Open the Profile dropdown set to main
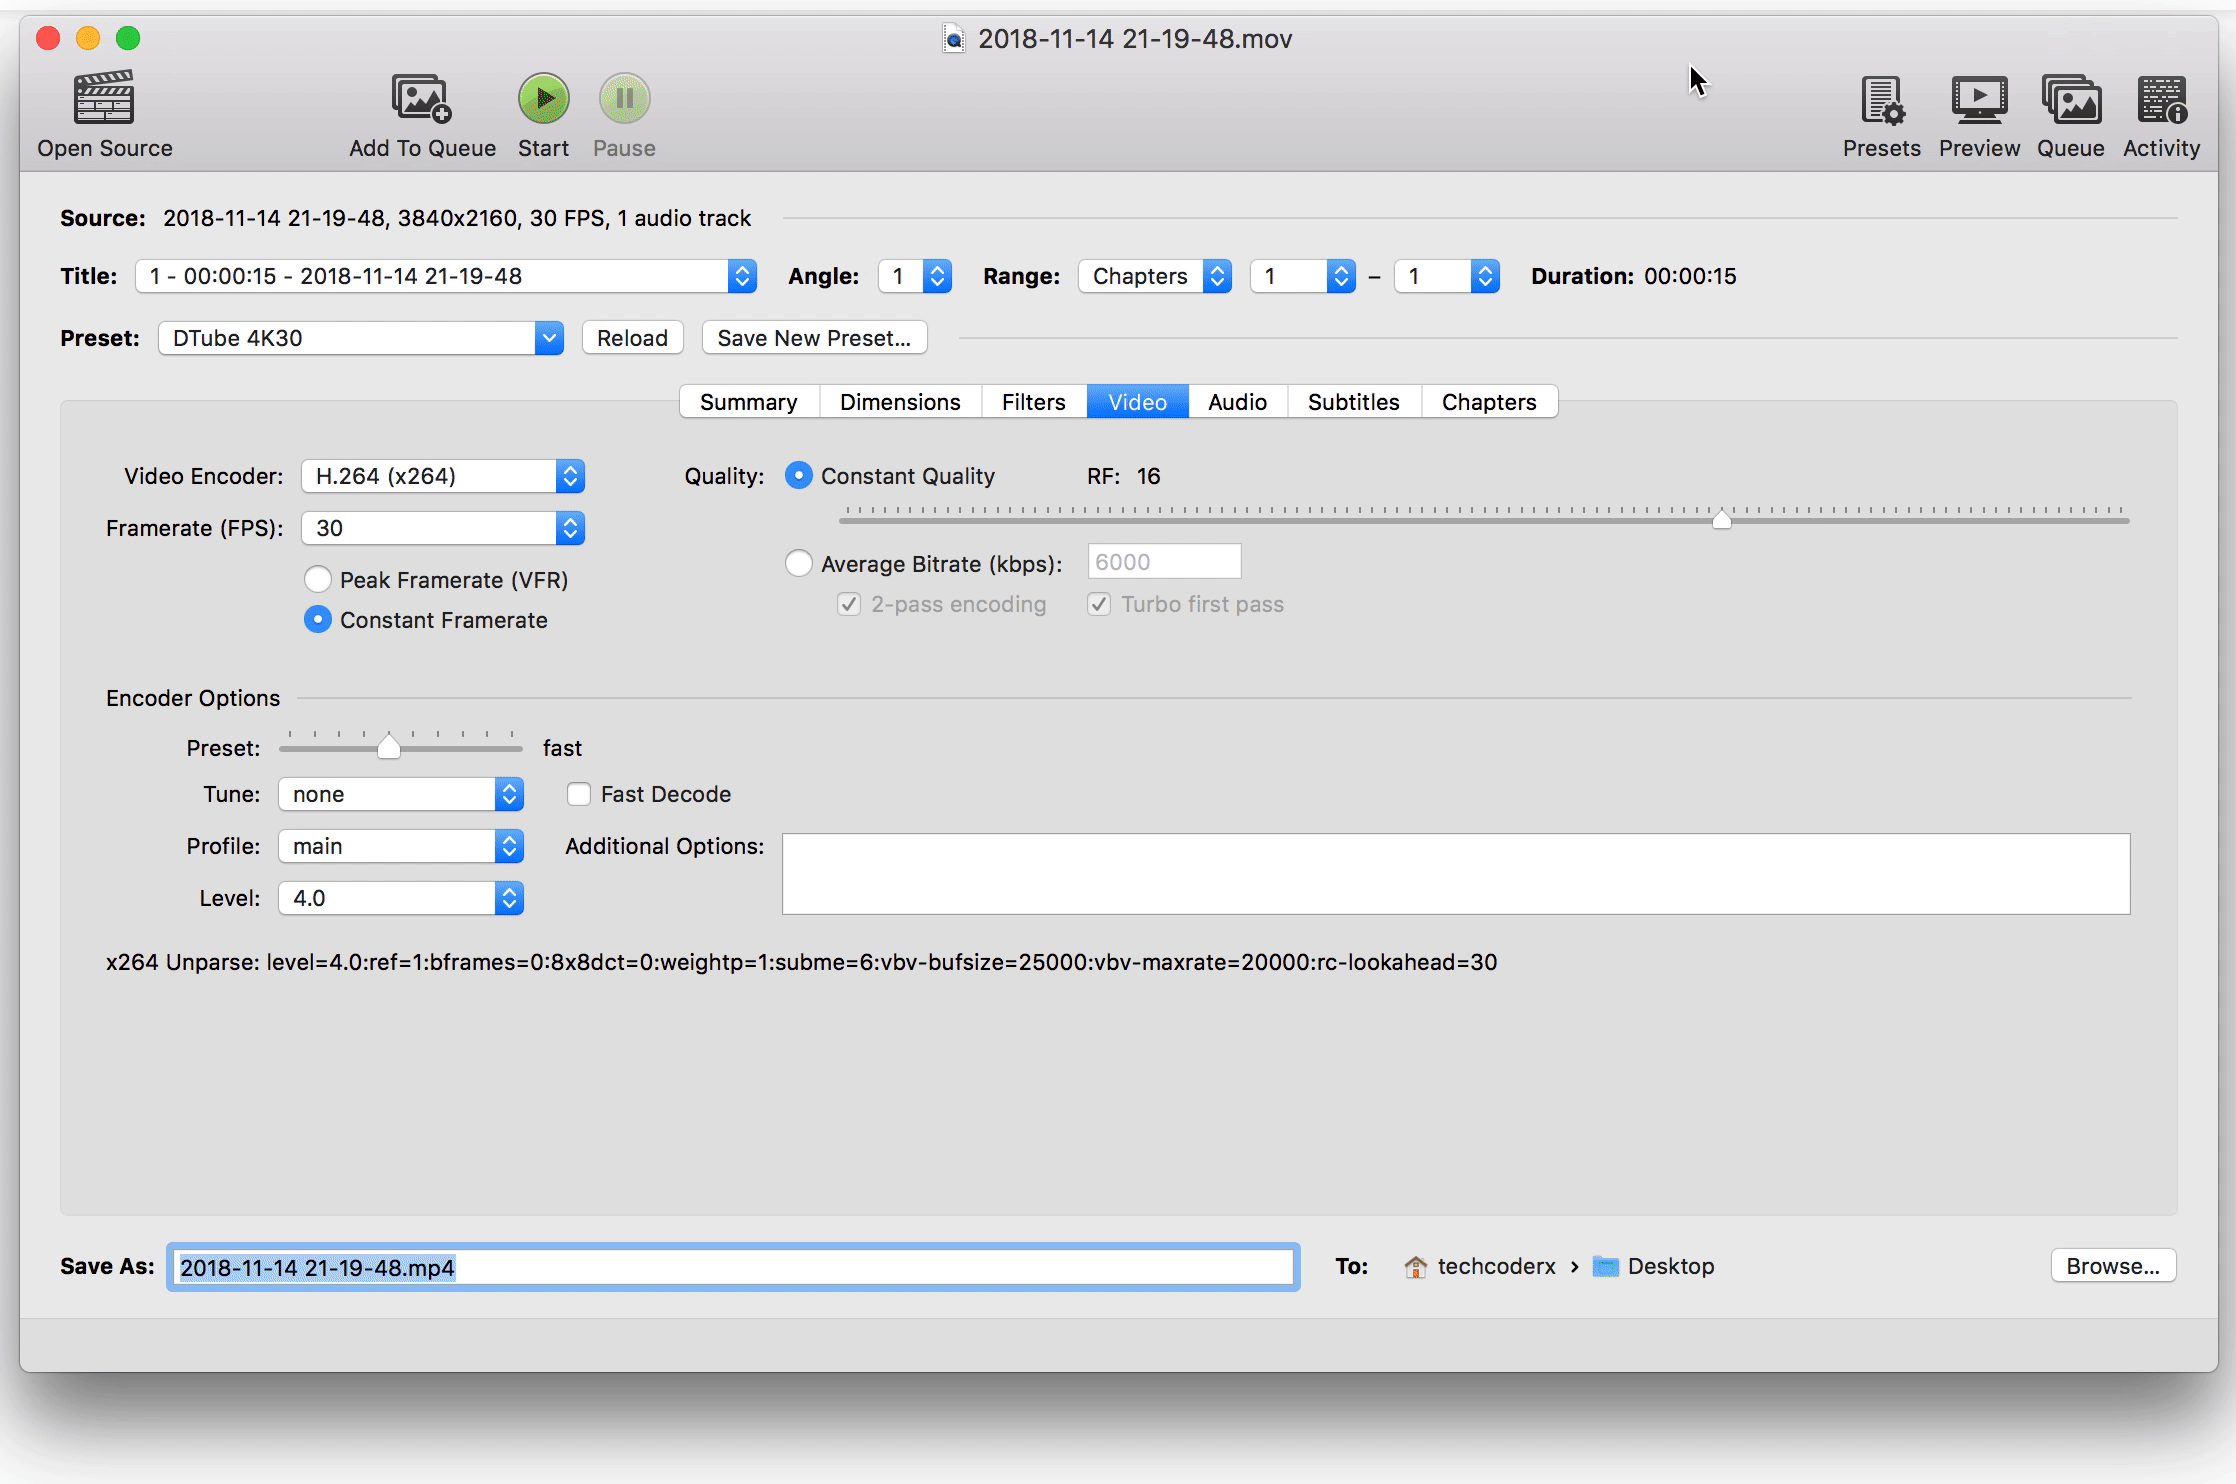2236x1484 pixels. point(401,846)
